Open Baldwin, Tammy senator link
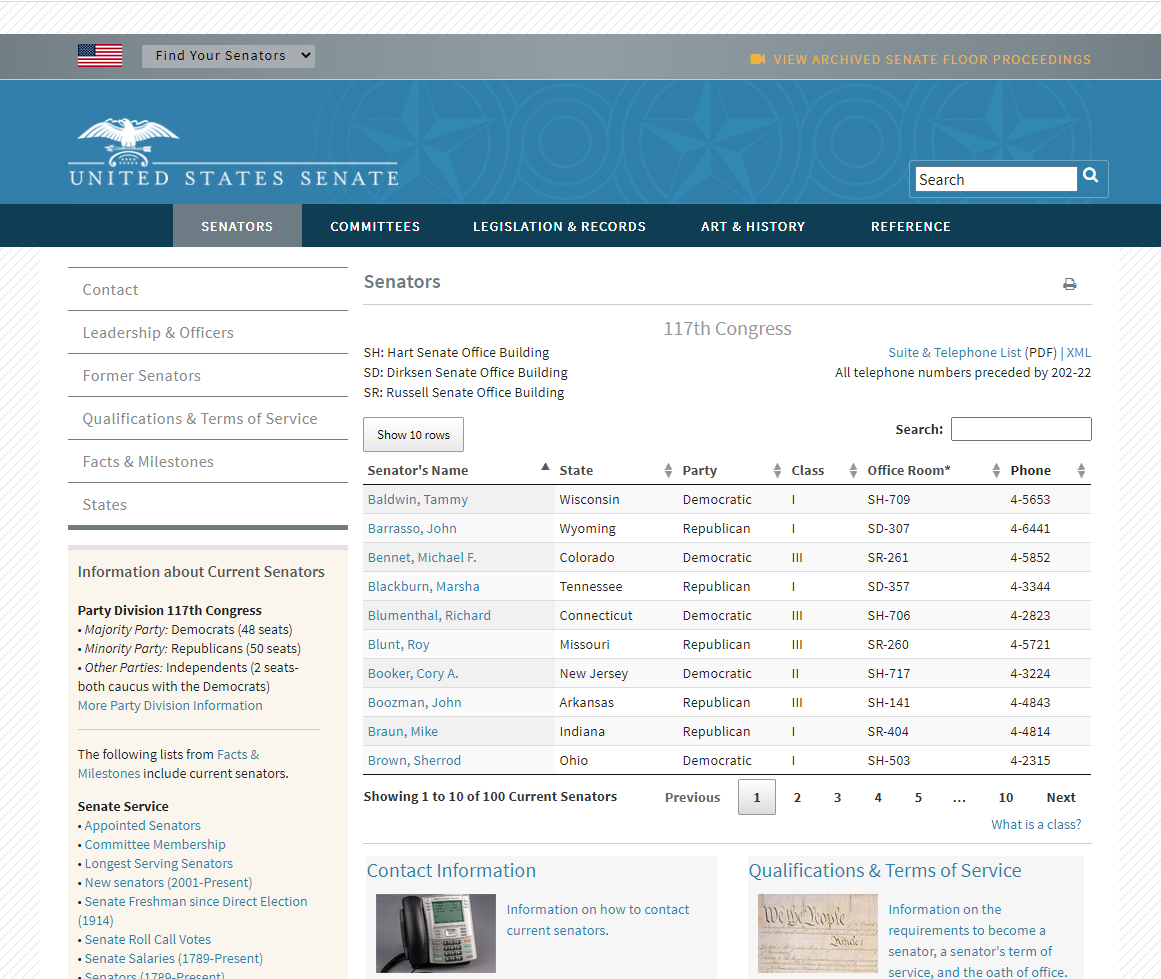The width and height of the screenshot is (1161, 979). [x=418, y=499]
